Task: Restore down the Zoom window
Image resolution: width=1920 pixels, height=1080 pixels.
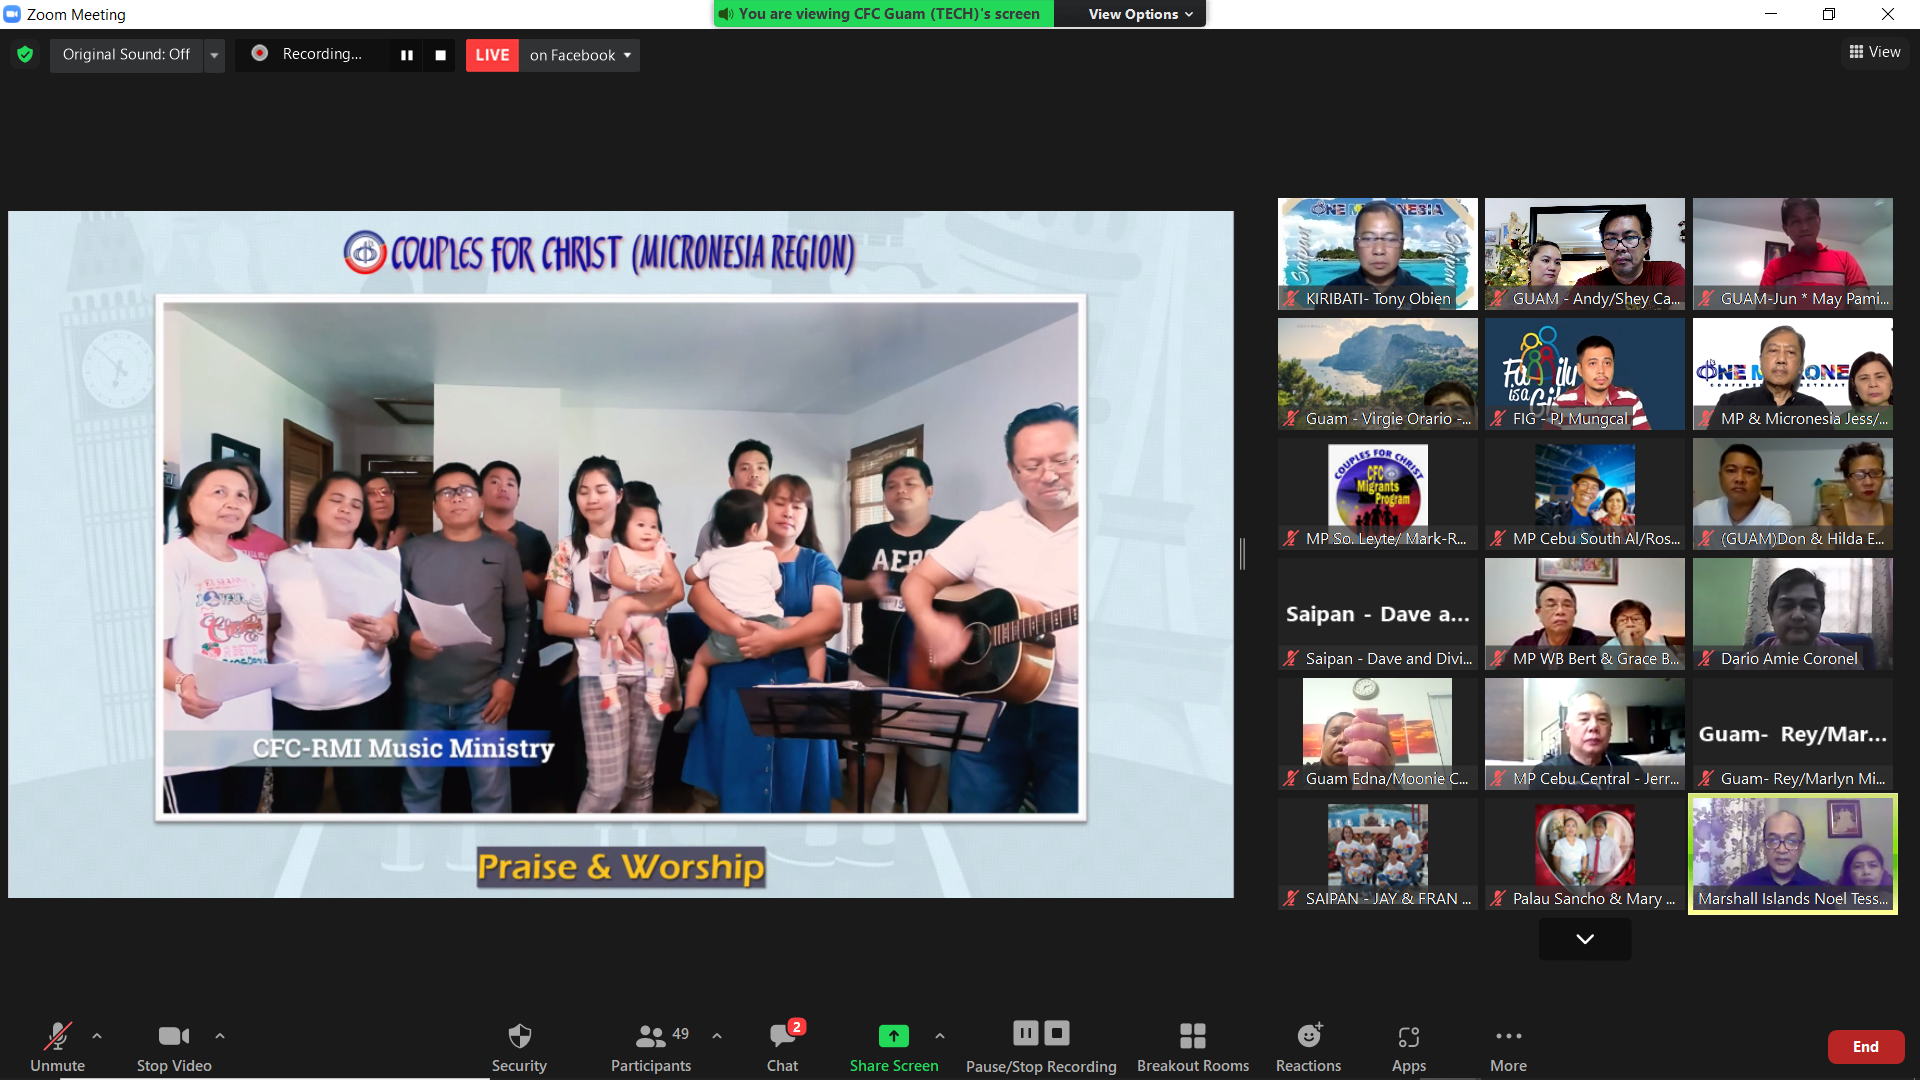Action: (x=1829, y=14)
